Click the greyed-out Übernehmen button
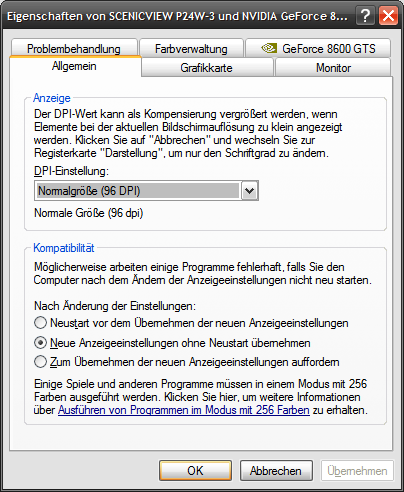This screenshot has width=404, height=492. click(x=357, y=471)
